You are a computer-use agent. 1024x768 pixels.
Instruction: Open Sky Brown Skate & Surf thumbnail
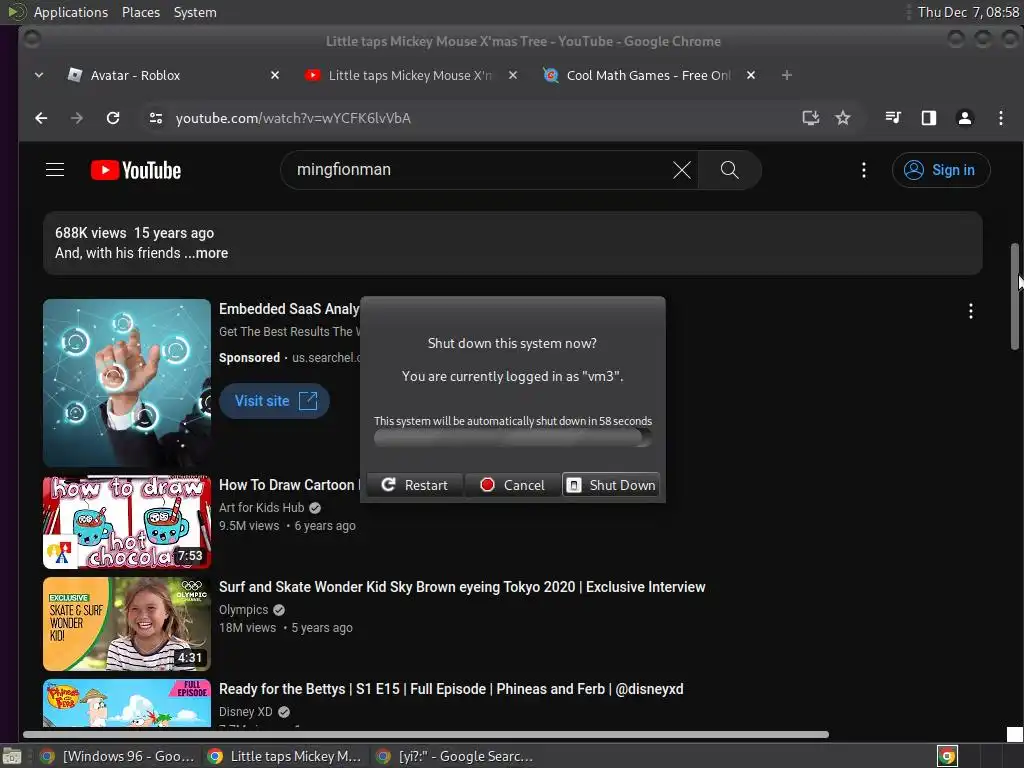pyautogui.click(x=127, y=624)
